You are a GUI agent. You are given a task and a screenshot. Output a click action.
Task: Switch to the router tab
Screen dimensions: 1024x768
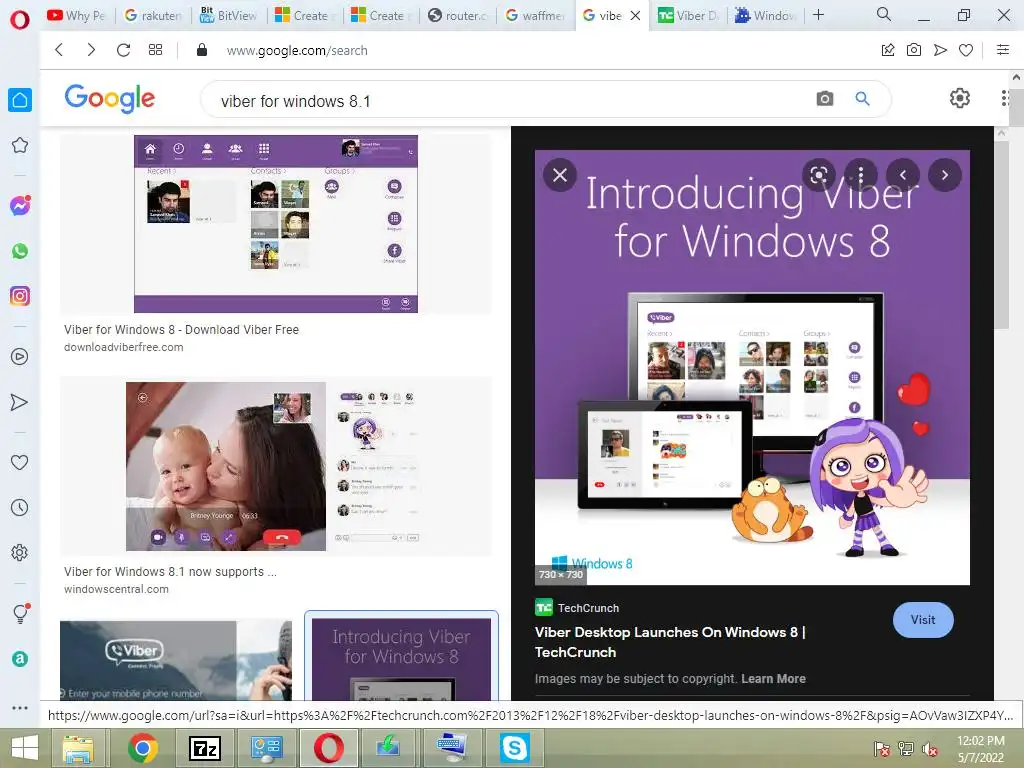coord(458,15)
